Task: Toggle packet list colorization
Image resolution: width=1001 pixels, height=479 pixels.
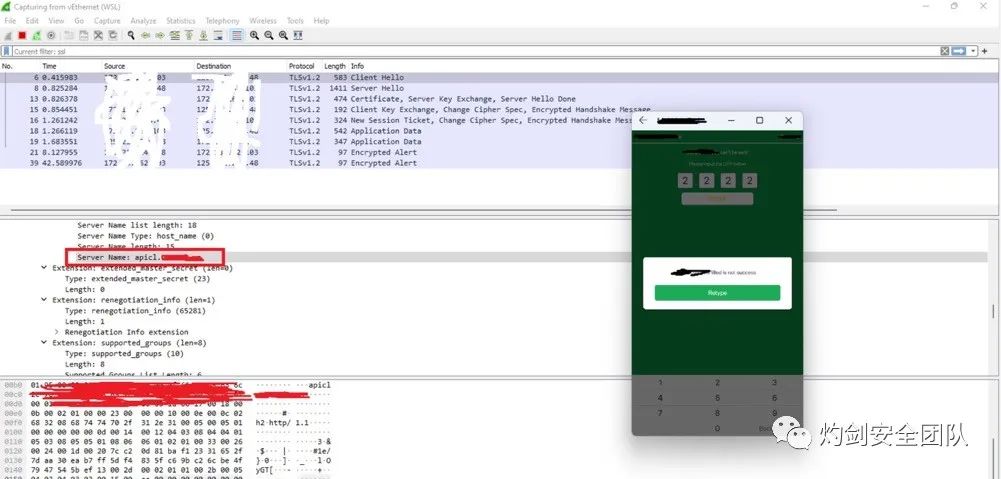Action: (x=237, y=36)
